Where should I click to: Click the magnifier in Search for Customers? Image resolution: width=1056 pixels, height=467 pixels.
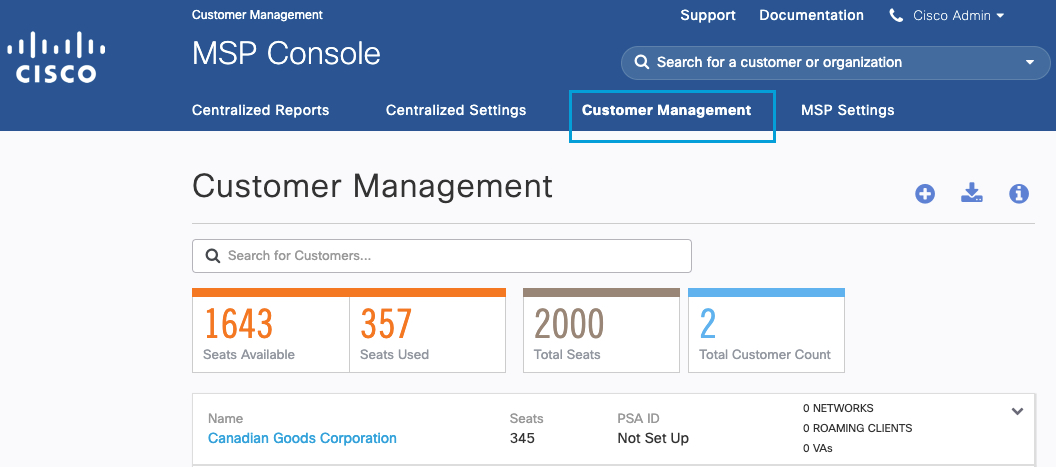tap(212, 256)
